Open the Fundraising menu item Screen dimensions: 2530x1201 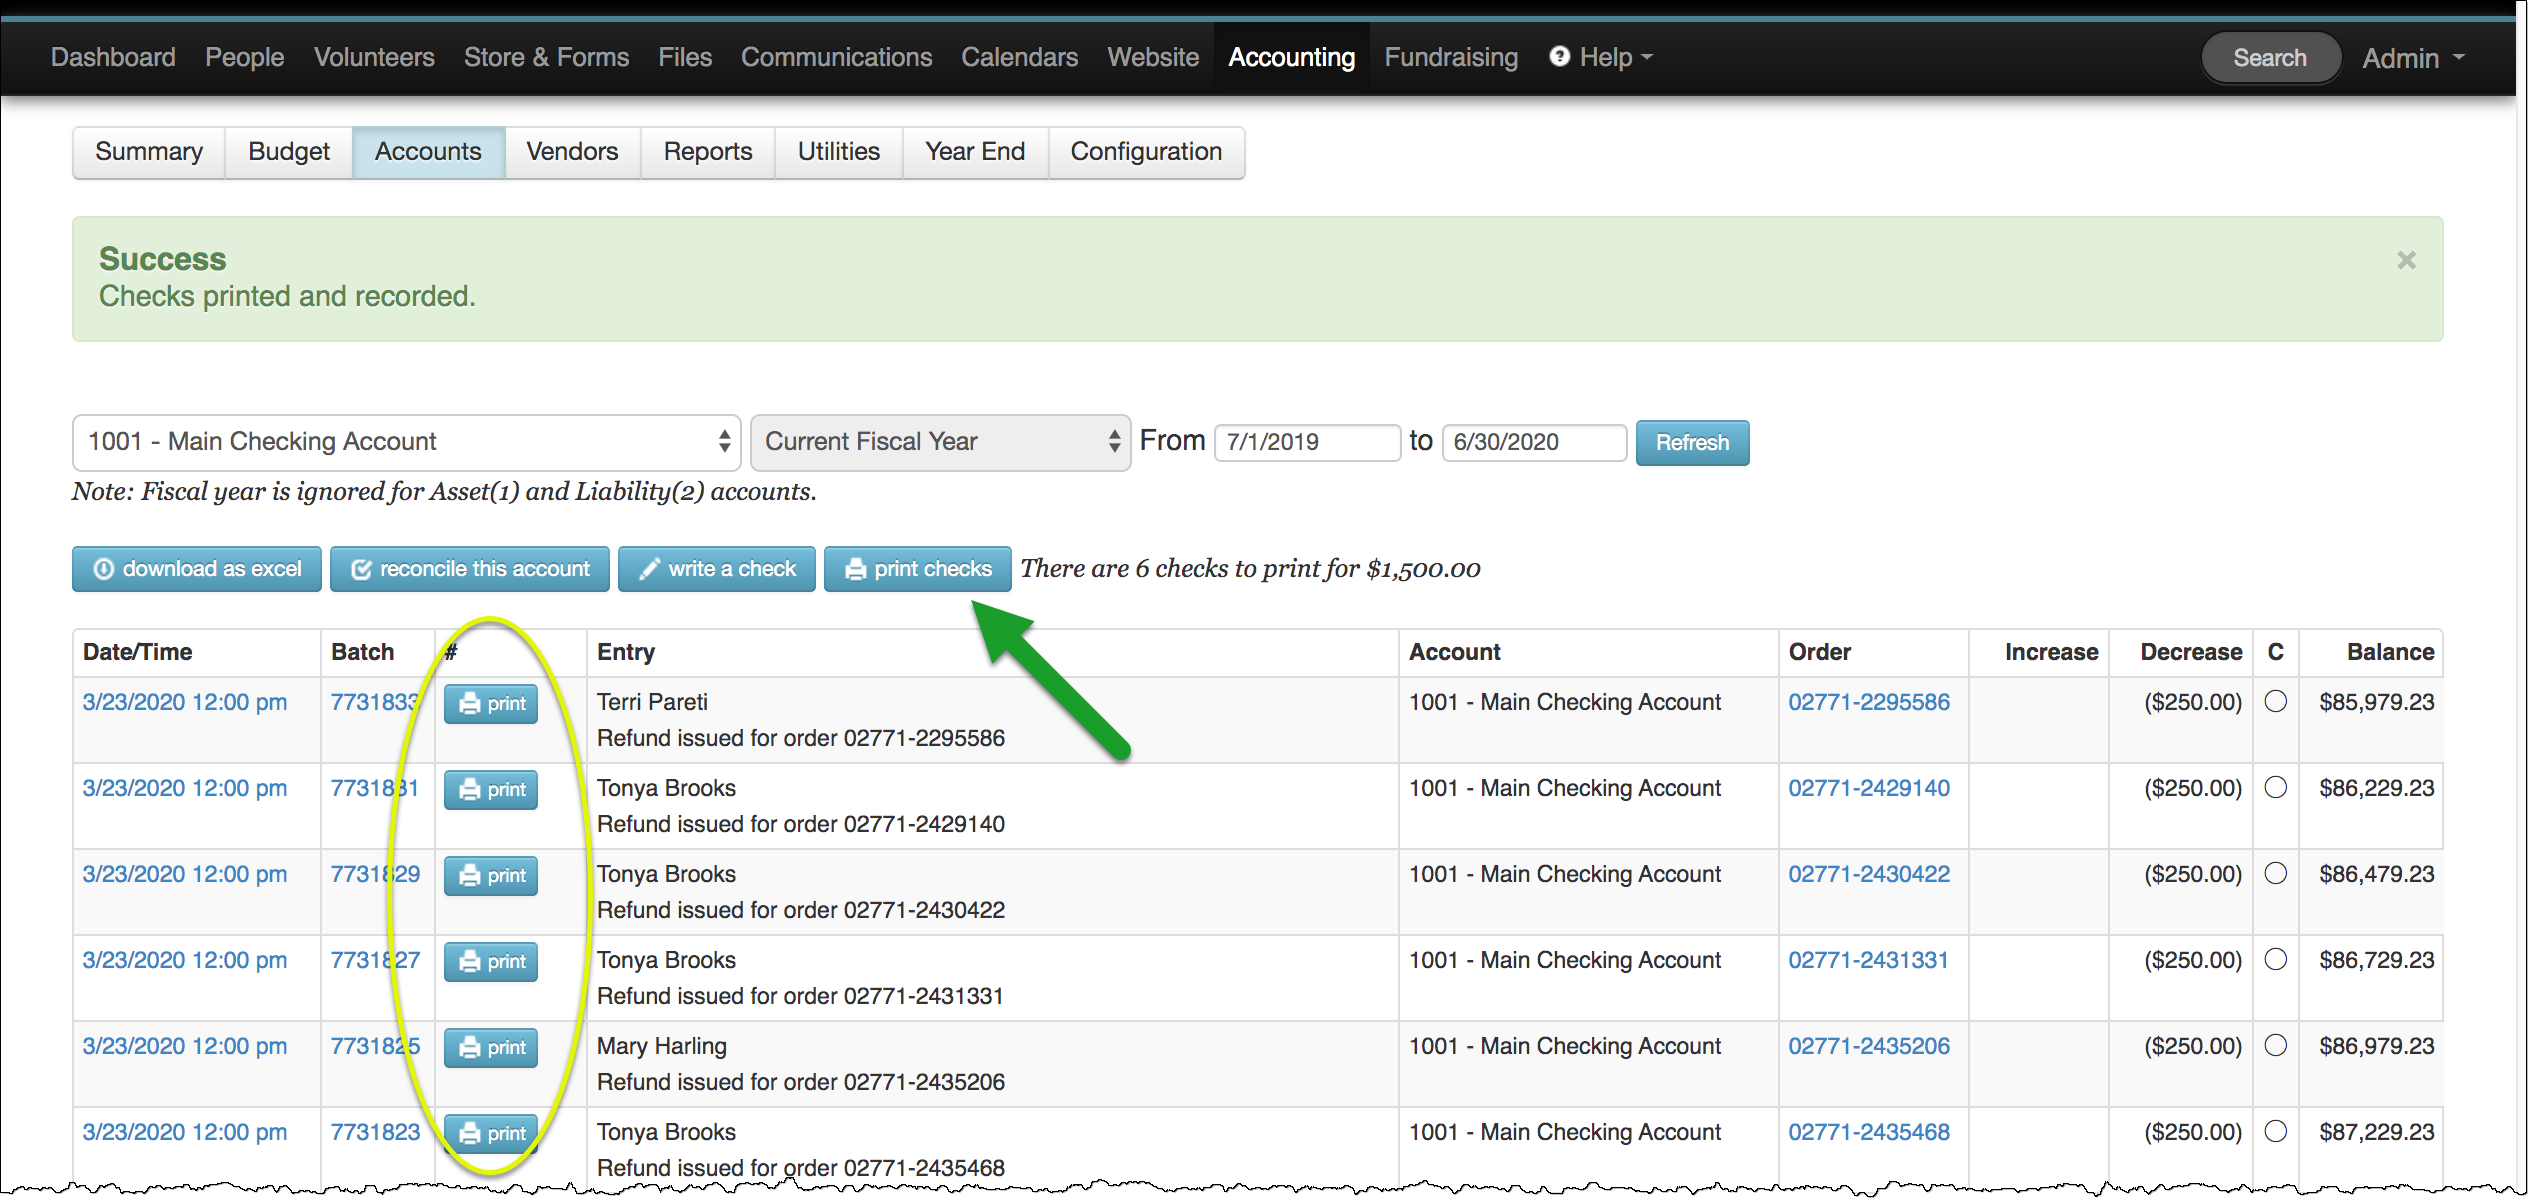point(1450,58)
